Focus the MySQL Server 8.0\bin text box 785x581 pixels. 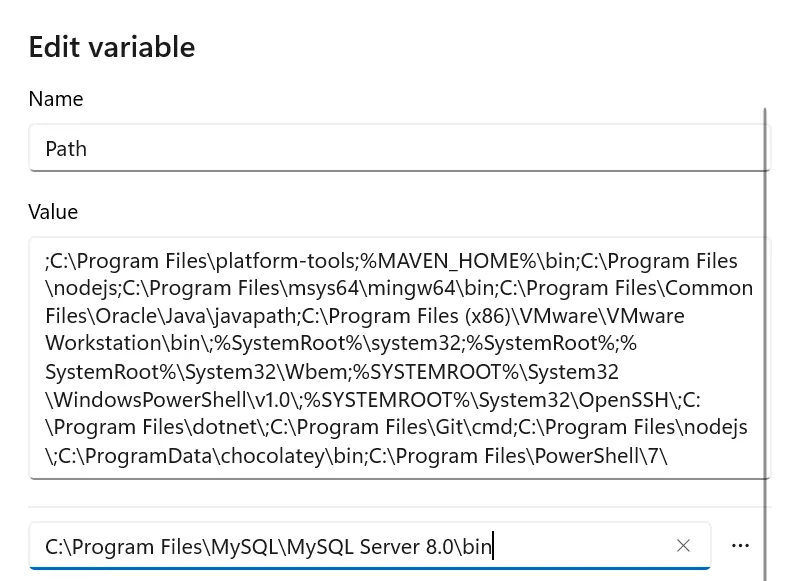pos(350,546)
